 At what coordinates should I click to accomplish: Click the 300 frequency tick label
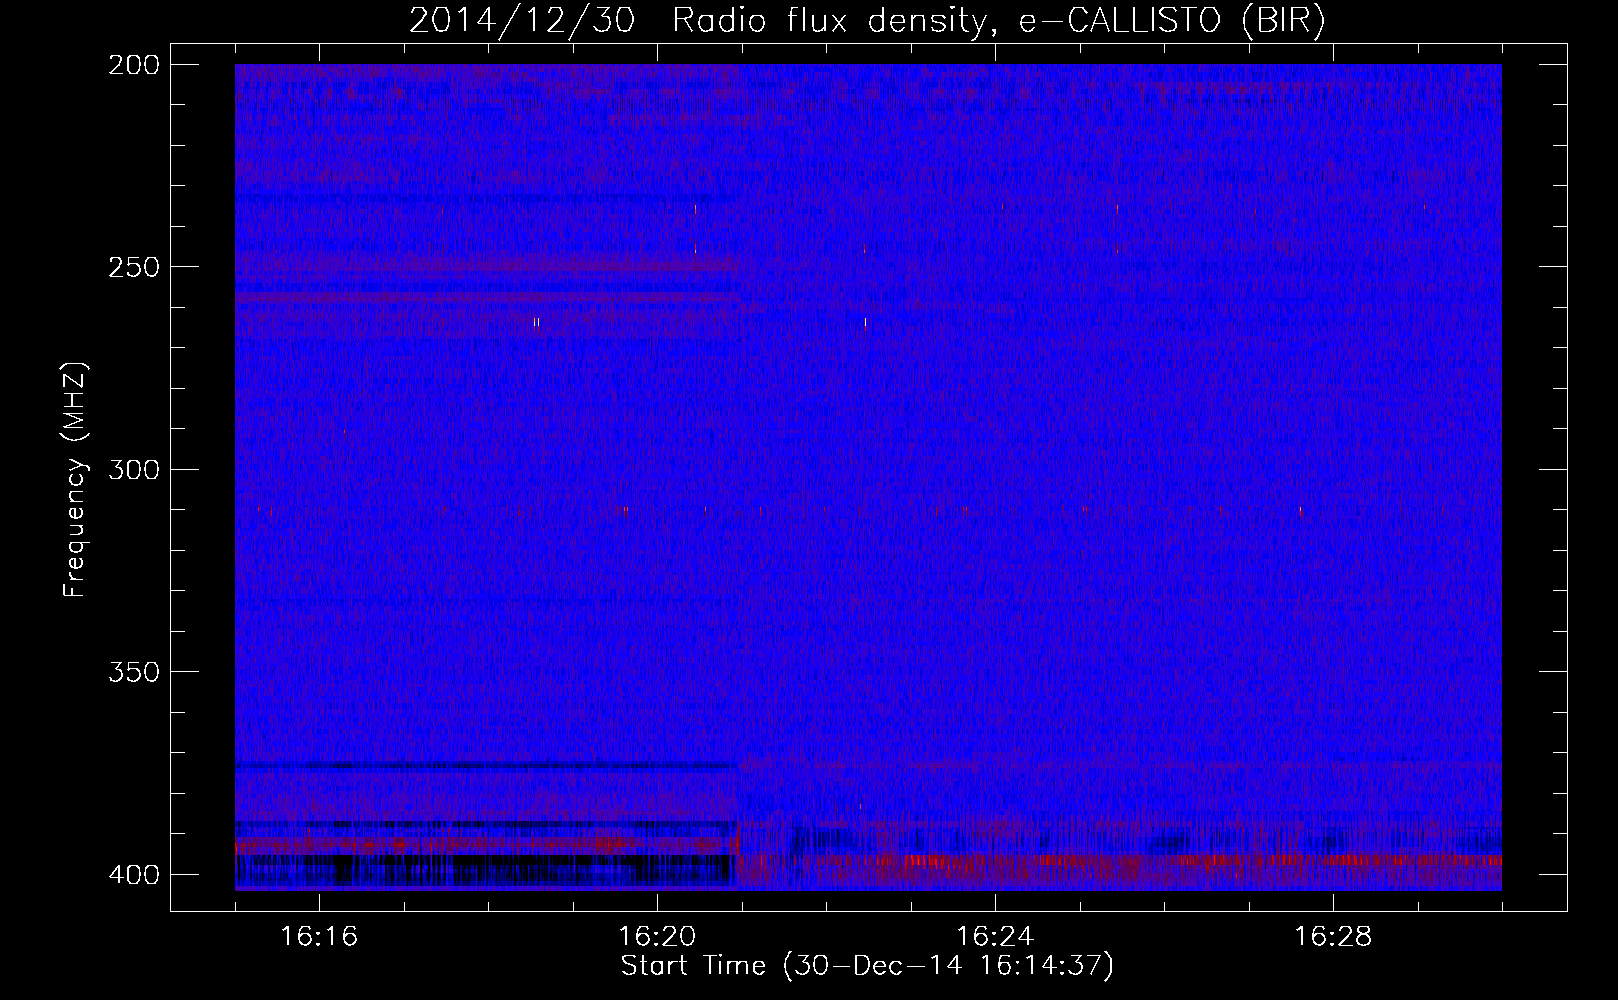(134, 469)
